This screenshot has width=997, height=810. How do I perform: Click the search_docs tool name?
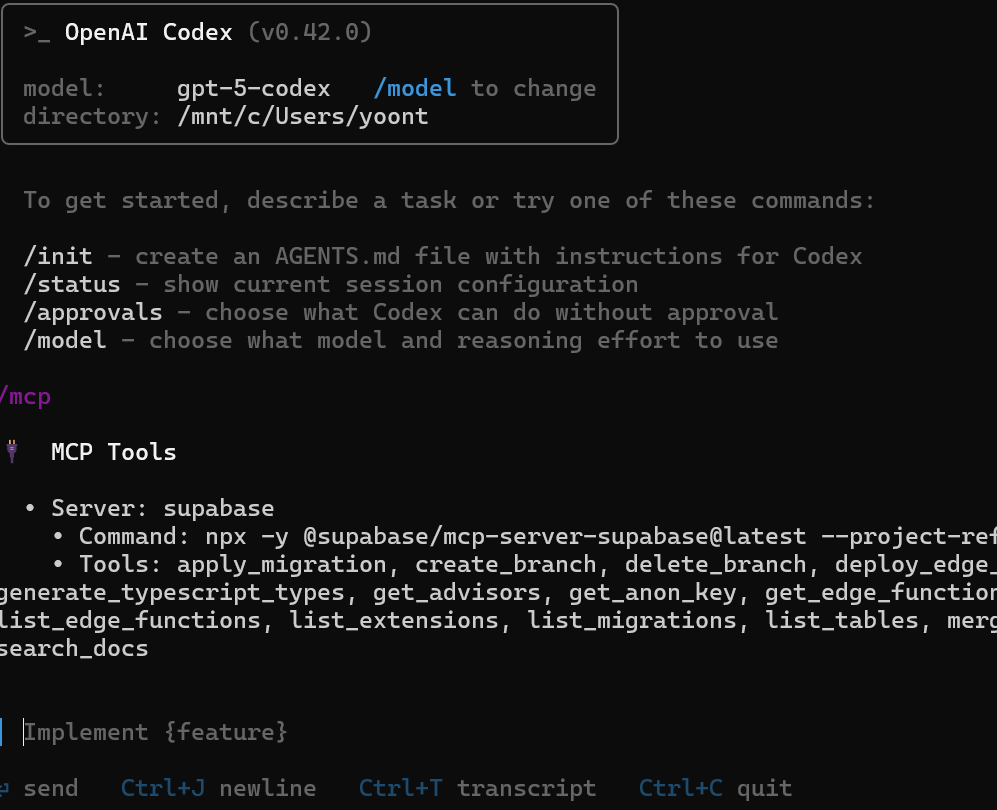tap(74, 648)
